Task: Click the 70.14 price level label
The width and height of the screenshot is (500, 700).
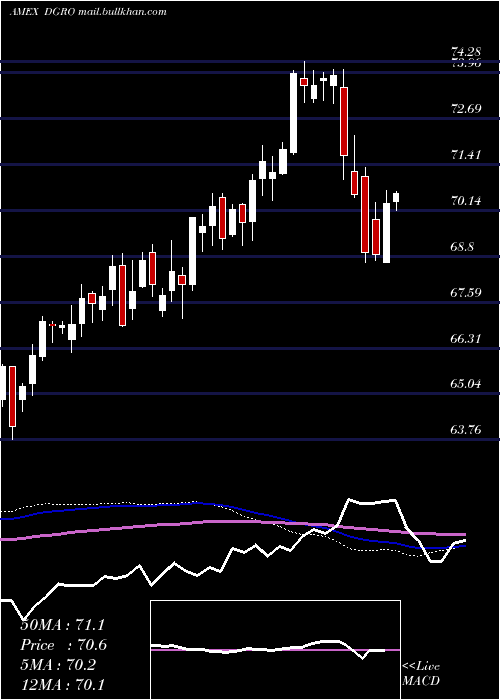Action: pos(467,201)
